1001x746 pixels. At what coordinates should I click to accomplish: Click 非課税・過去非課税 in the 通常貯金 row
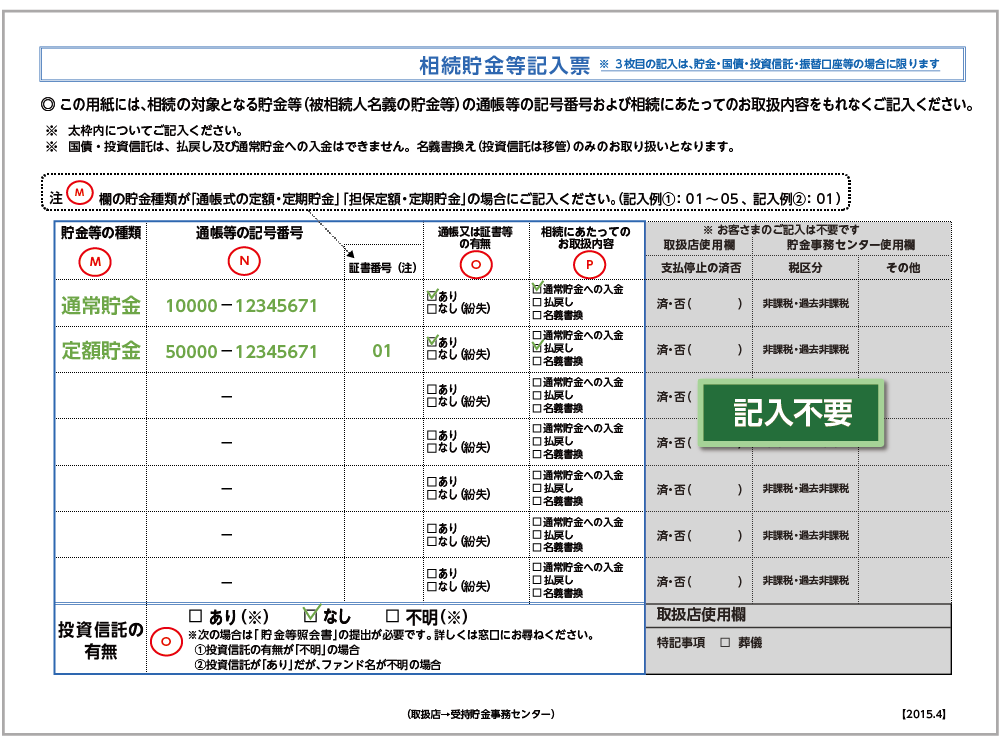pyautogui.click(x=806, y=304)
